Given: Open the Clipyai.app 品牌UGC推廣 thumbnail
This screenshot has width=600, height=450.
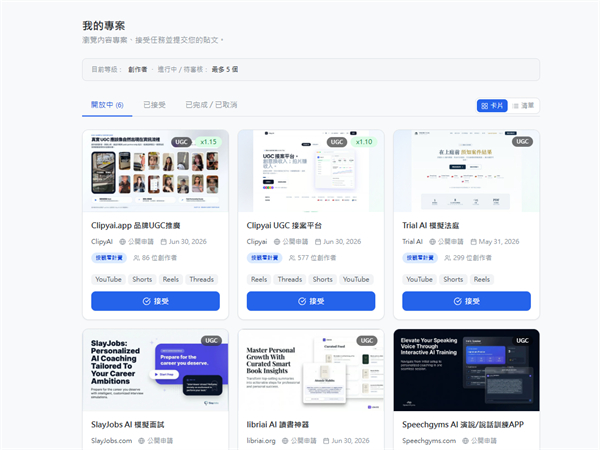Looking at the screenshot, I should pos(155,171).
